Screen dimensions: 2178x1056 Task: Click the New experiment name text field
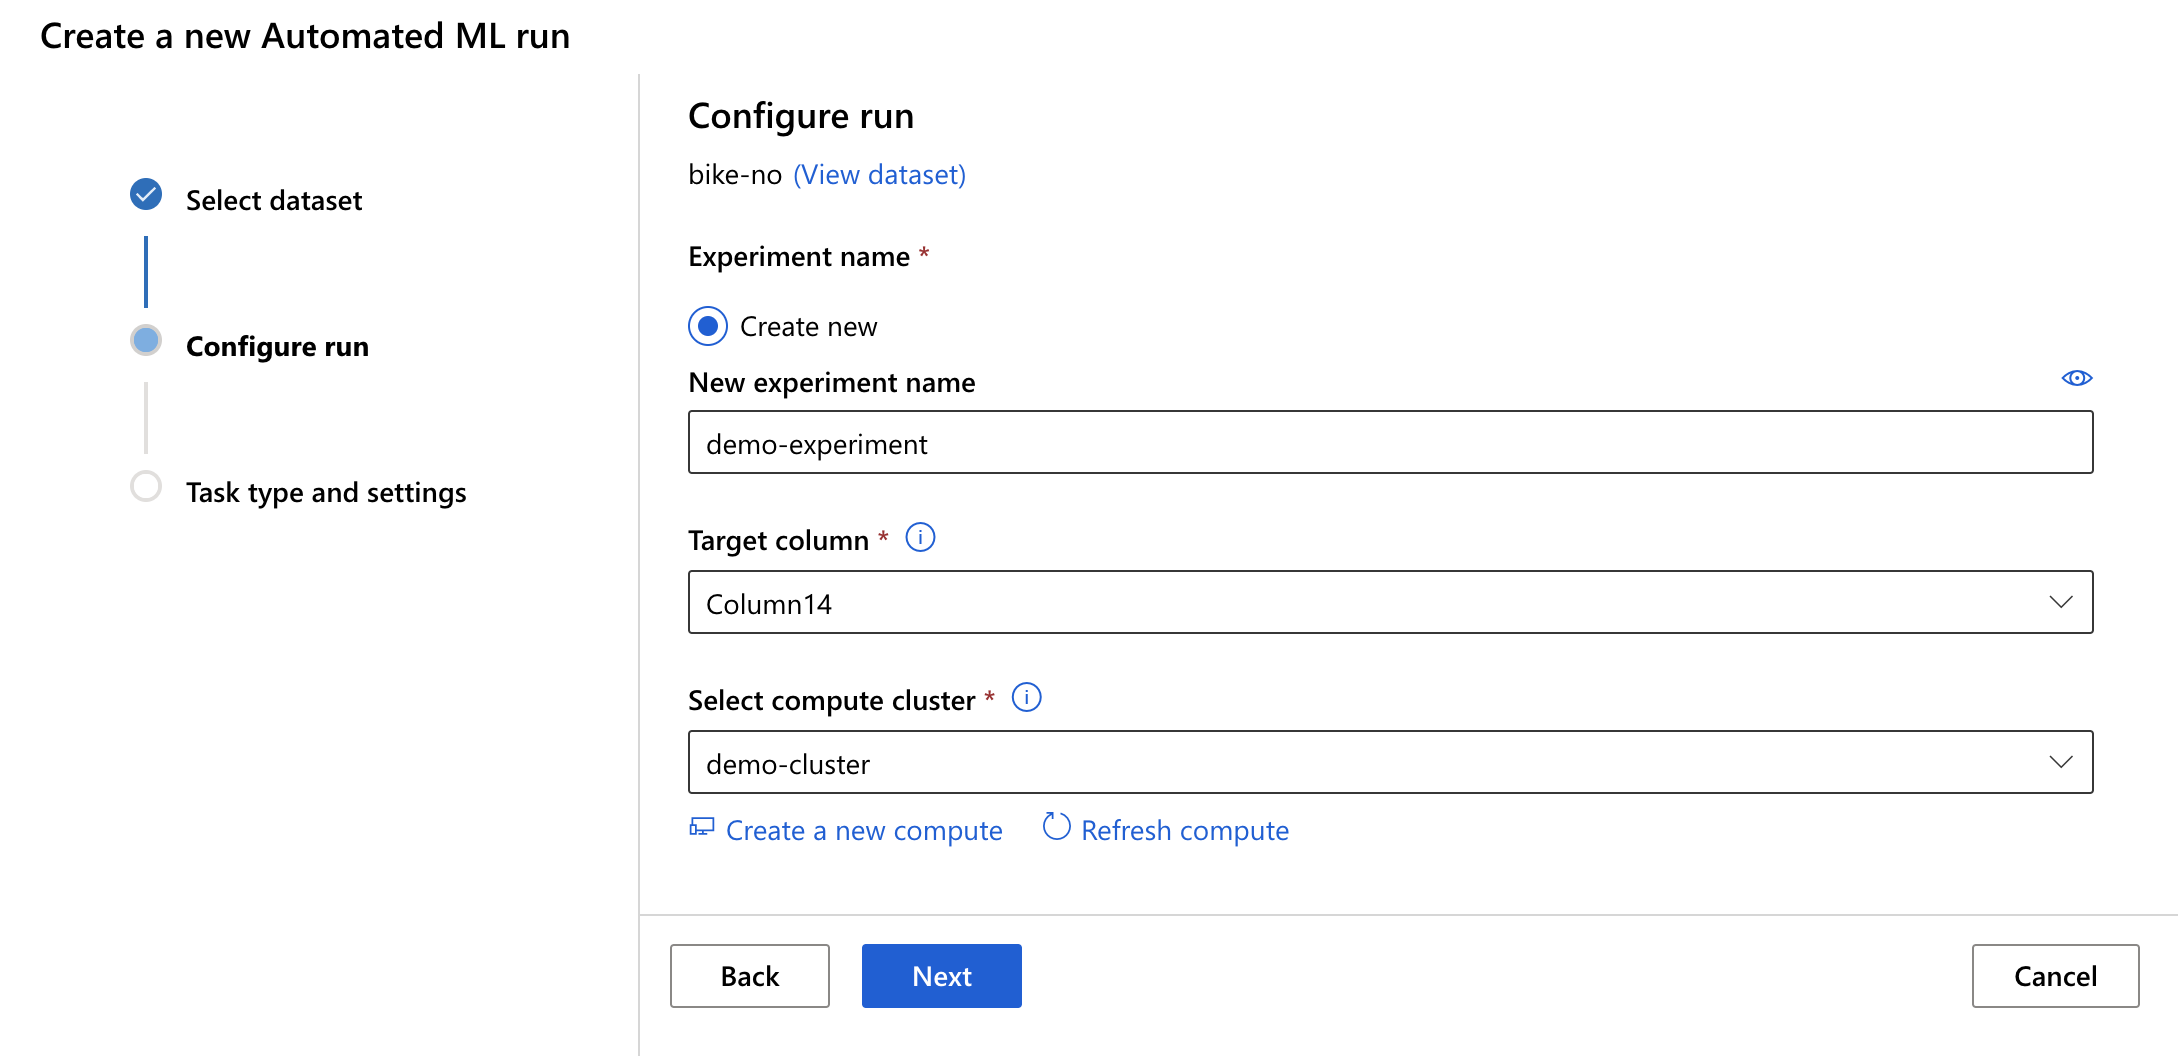[1390, 442]
